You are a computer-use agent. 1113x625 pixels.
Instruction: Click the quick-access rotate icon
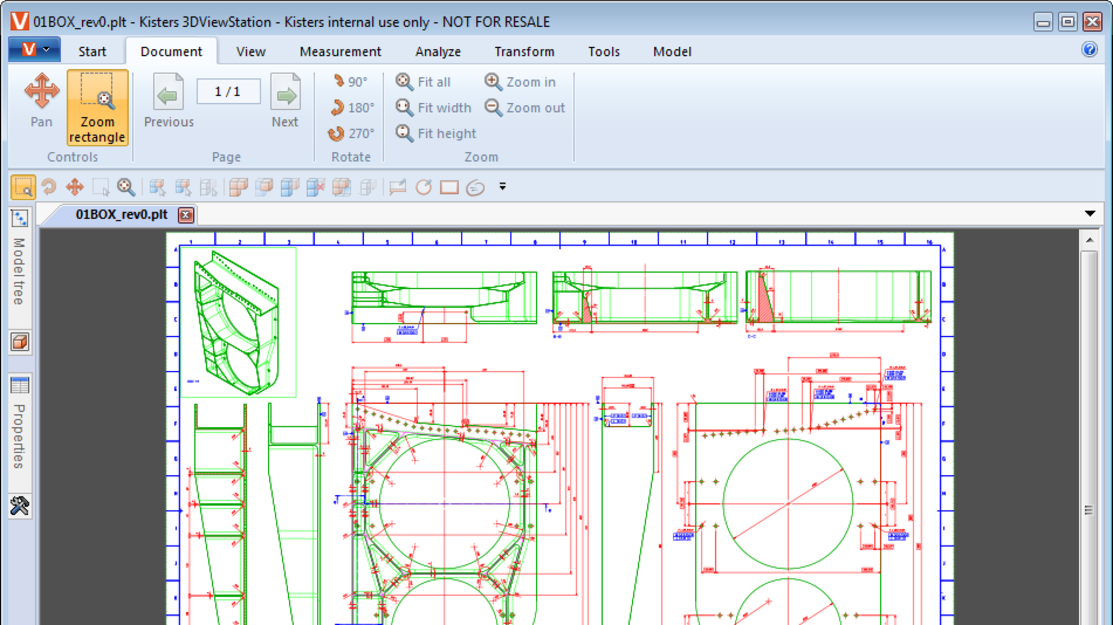tap(49, 187)
